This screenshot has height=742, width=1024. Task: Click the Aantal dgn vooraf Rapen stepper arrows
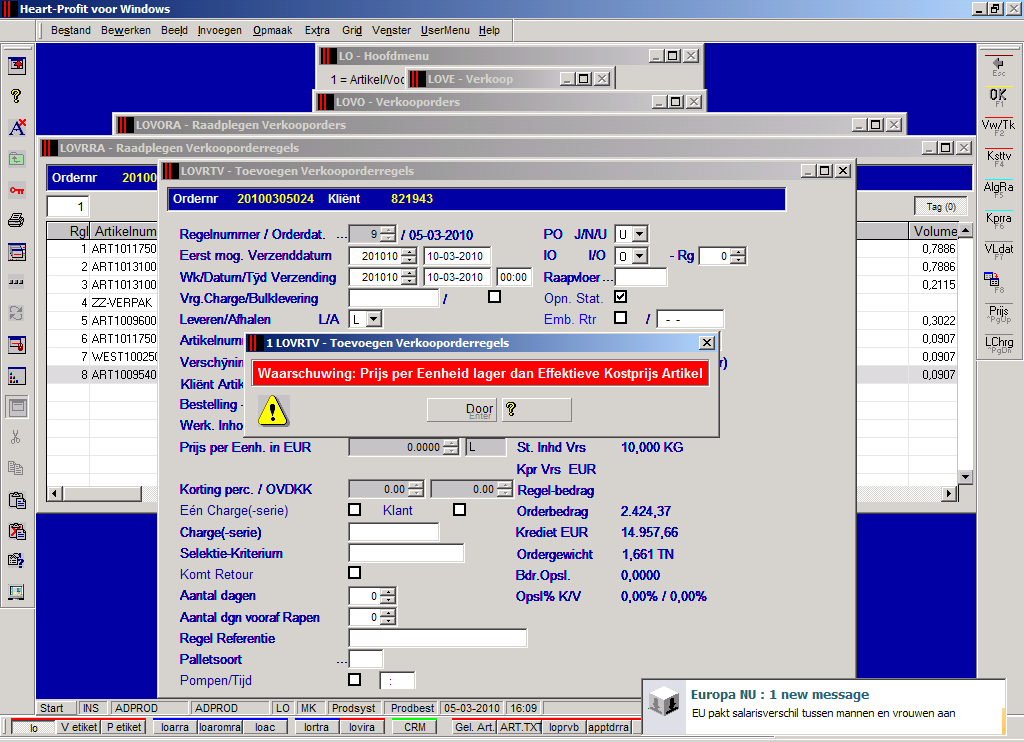[388, 617]
